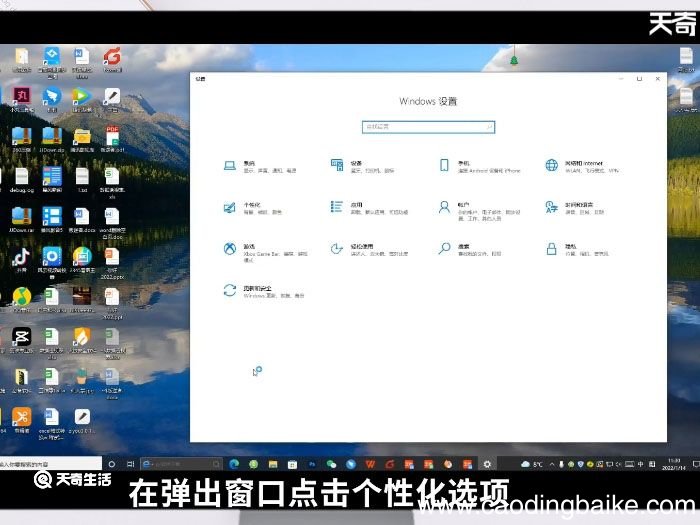Screen dimensions: 700x525
Task: Click the volume icon in the system tray
Action: (619, 464)
